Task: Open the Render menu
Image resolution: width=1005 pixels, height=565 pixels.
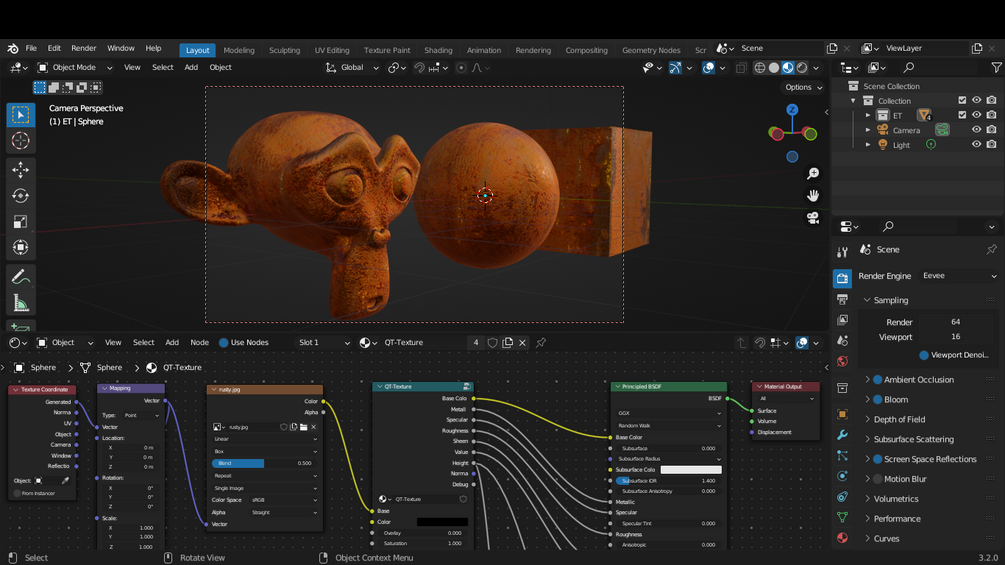Action: coord(84,48)
